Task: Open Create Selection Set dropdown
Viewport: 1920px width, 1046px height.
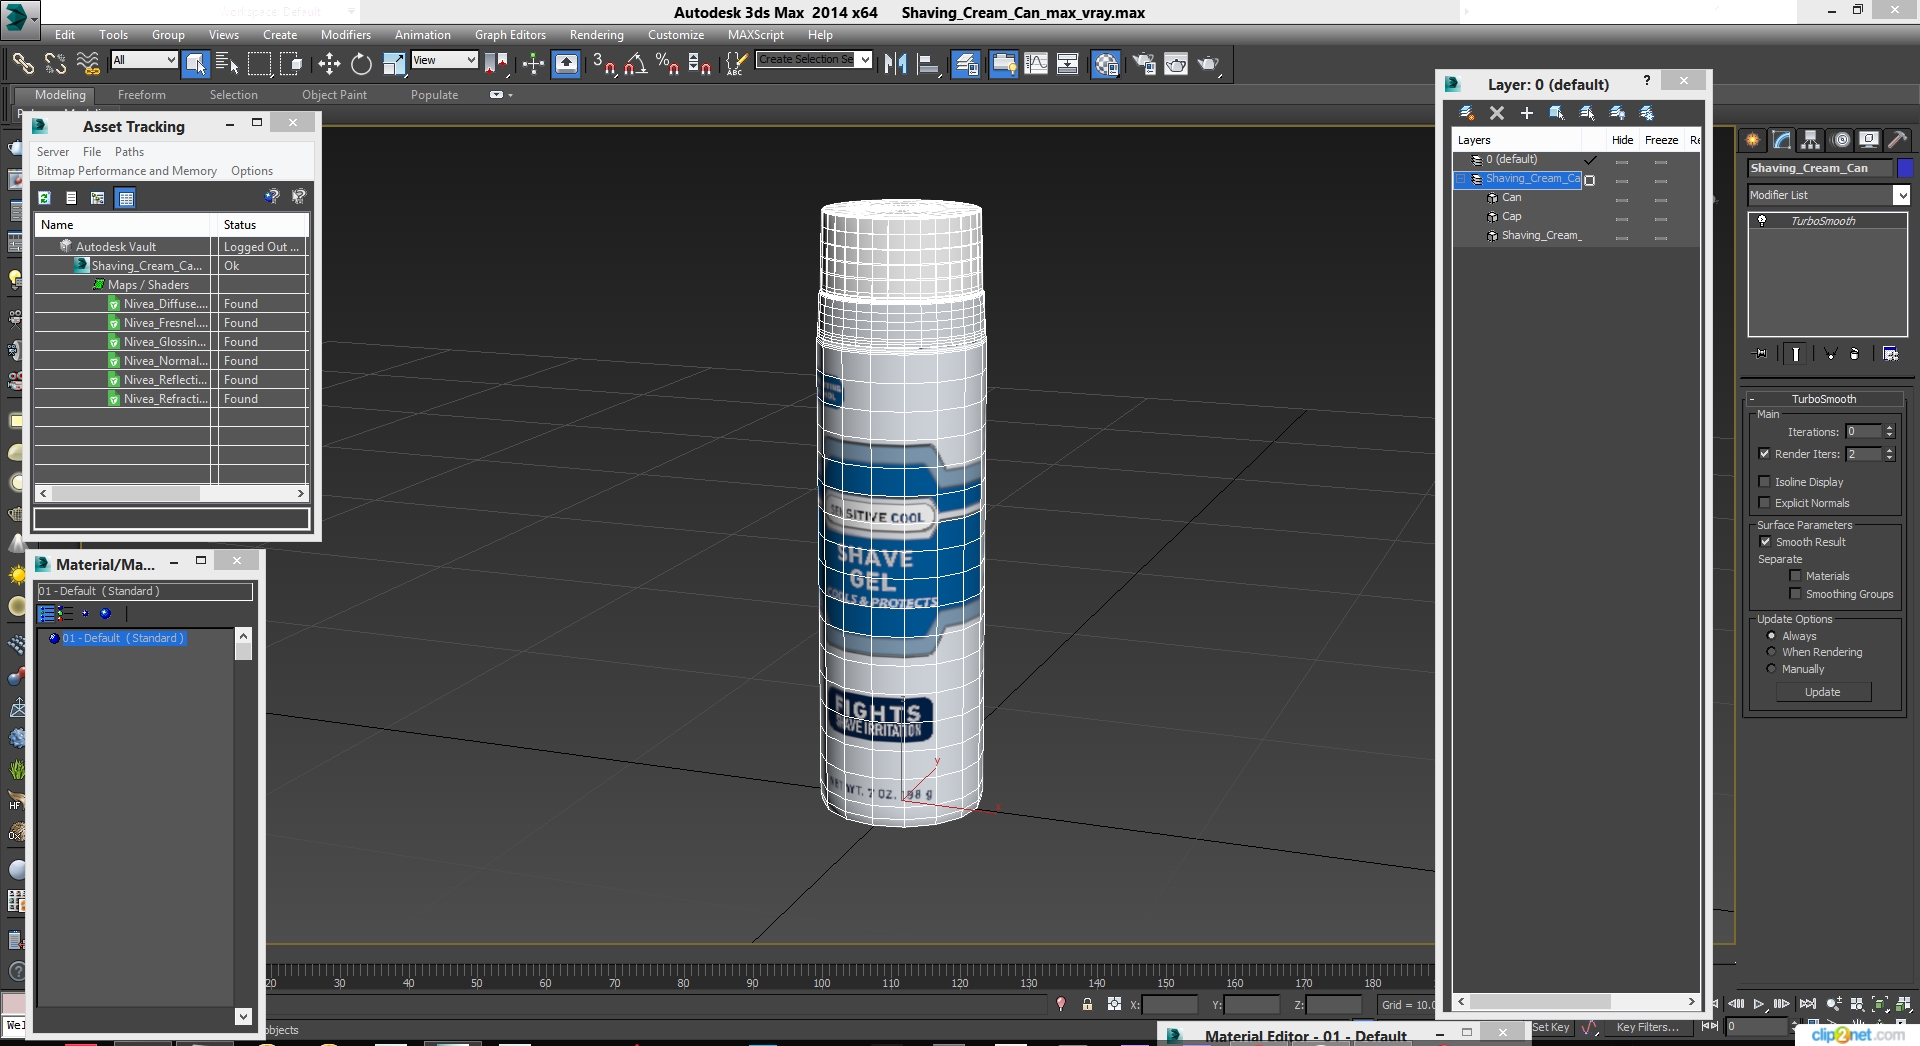Action: (x=814, y=60)
